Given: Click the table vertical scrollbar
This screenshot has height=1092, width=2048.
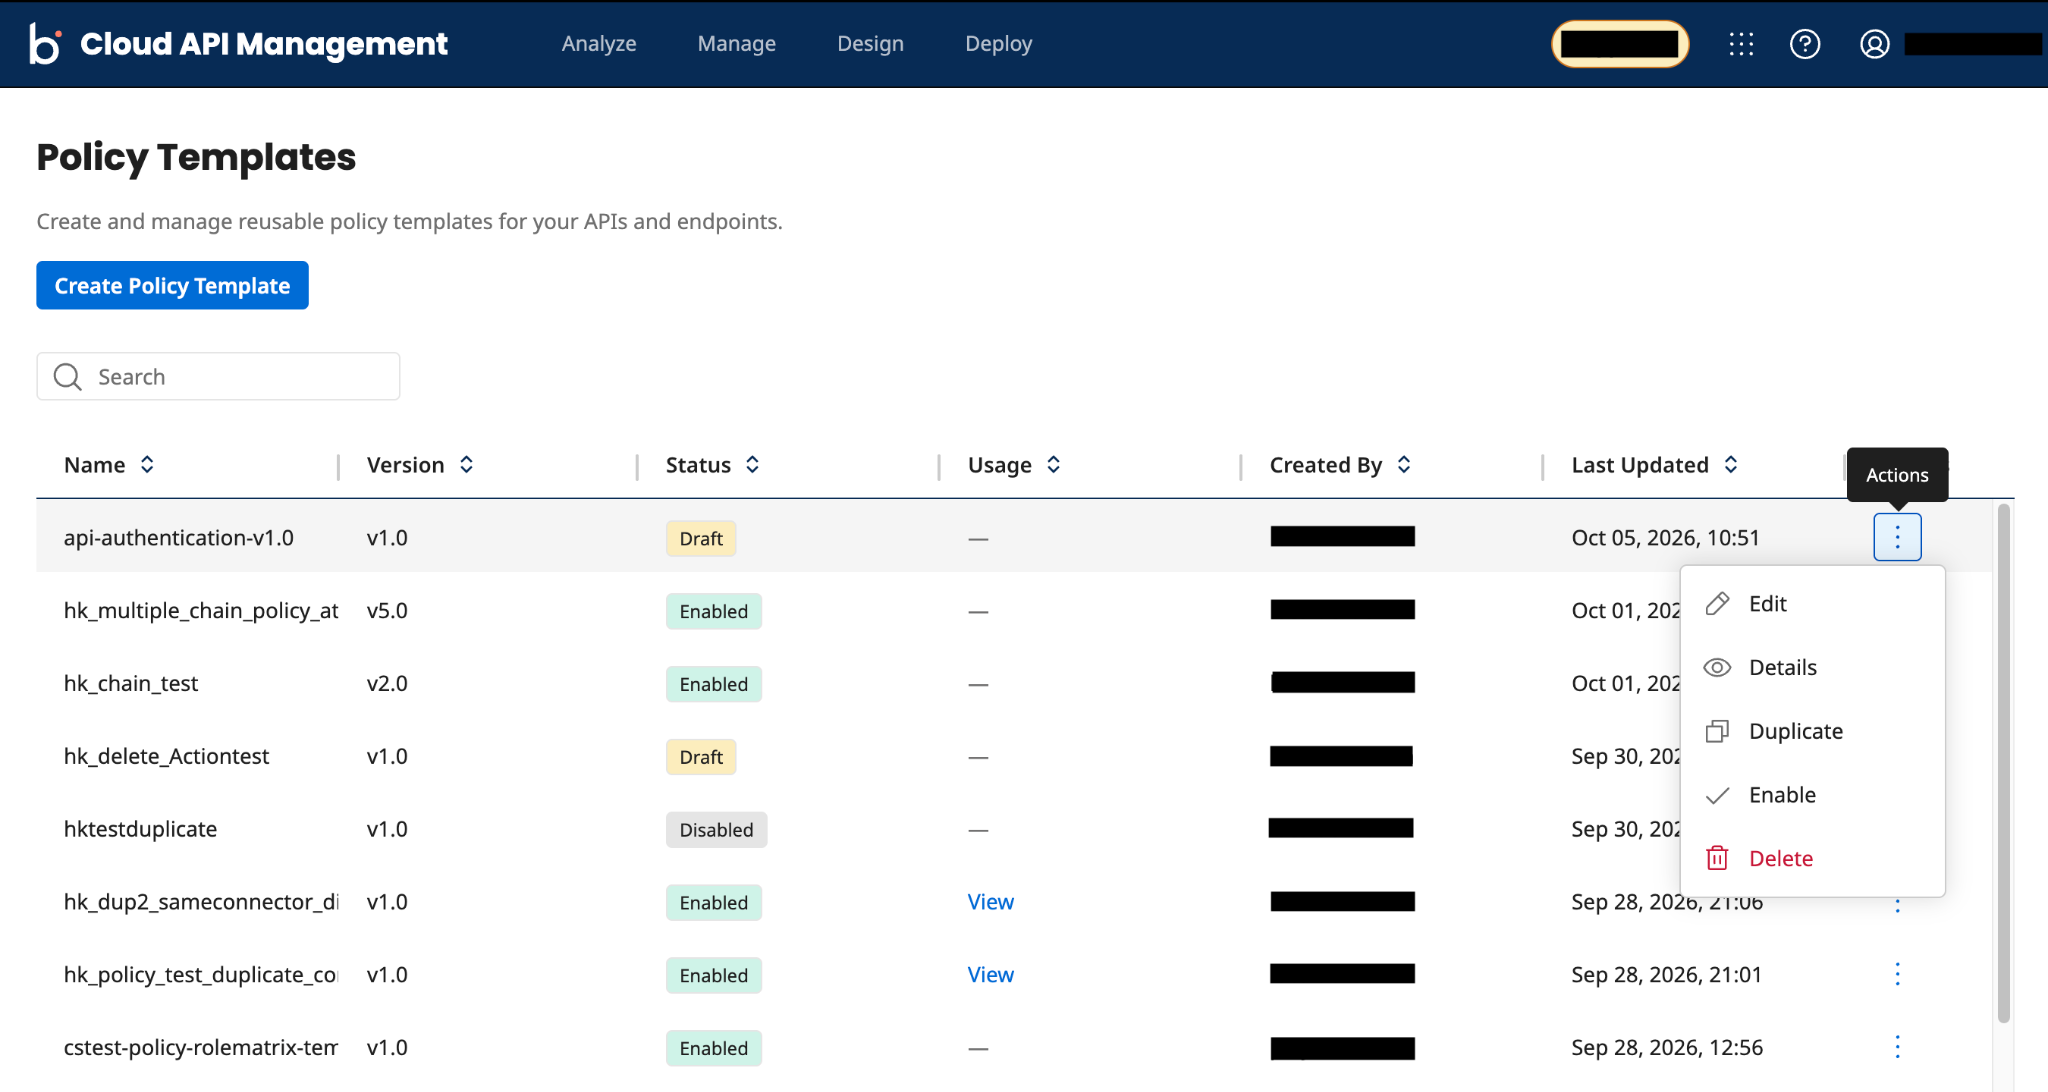Looking at the screenshot, I should pos(2003,763).
